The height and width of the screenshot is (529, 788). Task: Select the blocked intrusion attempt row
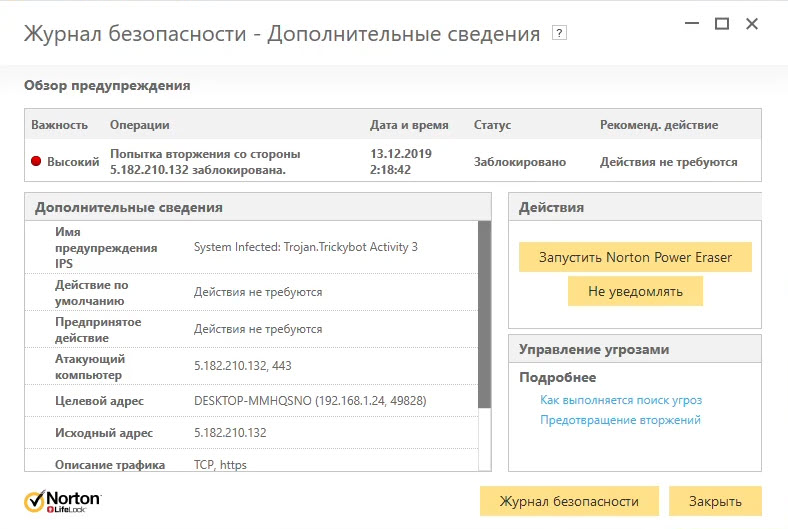coord(392,162)
